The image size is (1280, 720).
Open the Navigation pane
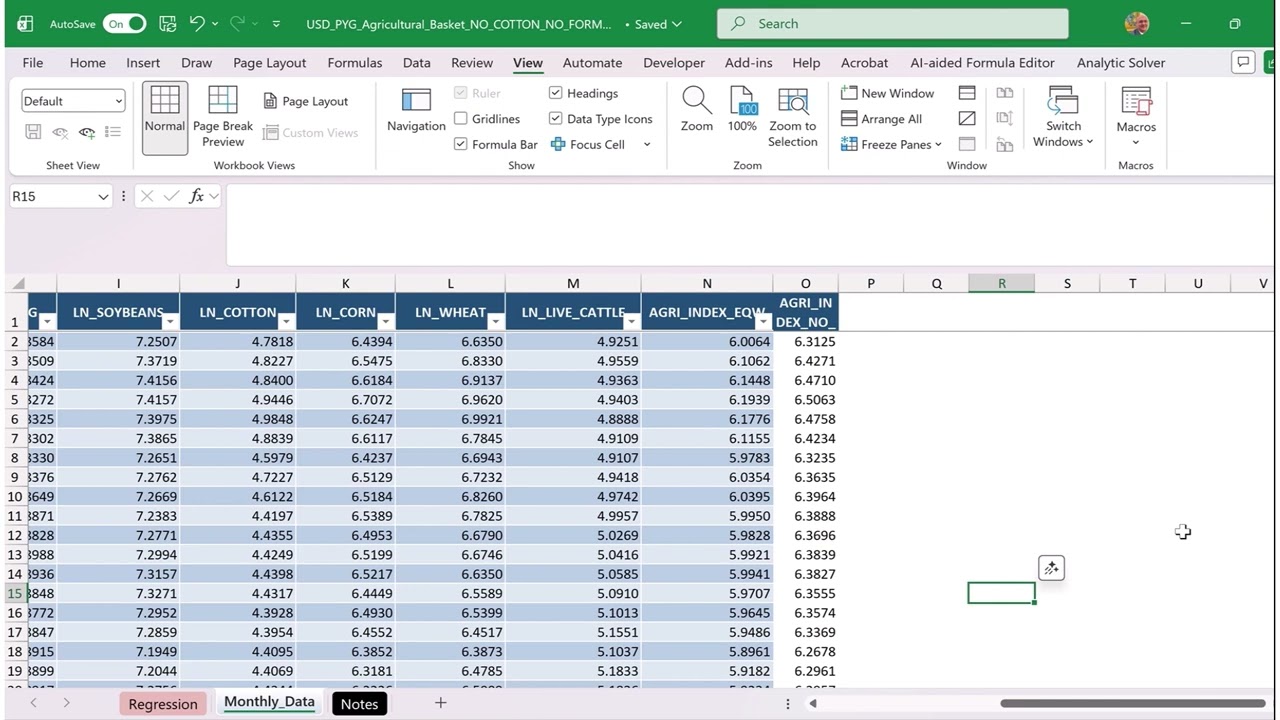[x=416, y=112]
